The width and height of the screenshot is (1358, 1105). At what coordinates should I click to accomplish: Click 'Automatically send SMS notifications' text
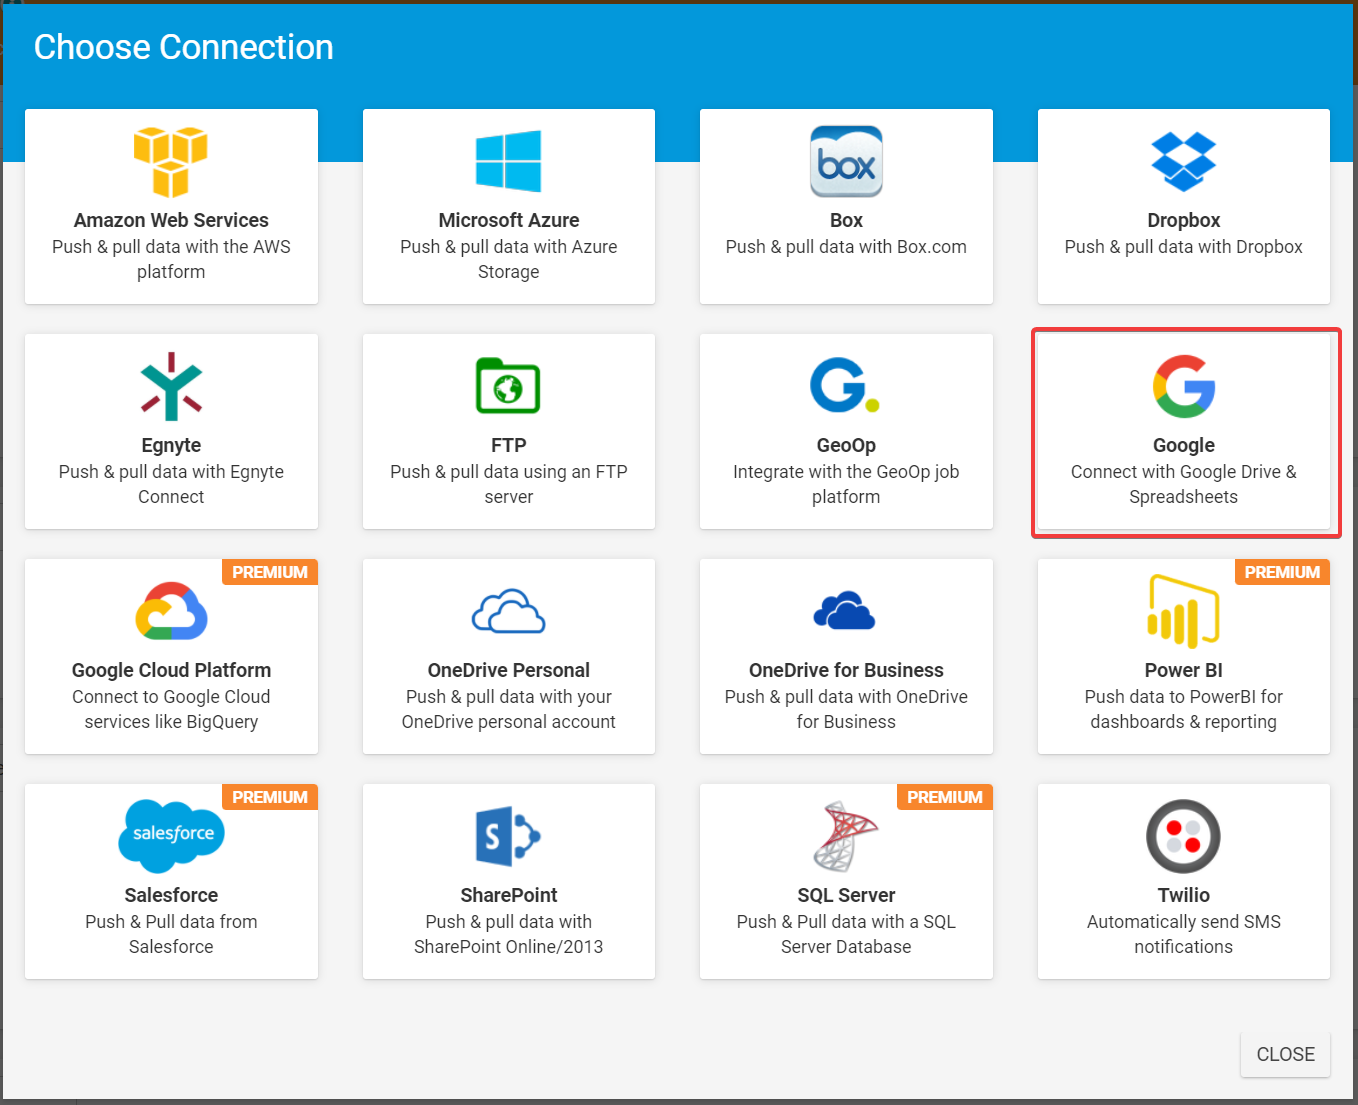(x=1183, y=934)
